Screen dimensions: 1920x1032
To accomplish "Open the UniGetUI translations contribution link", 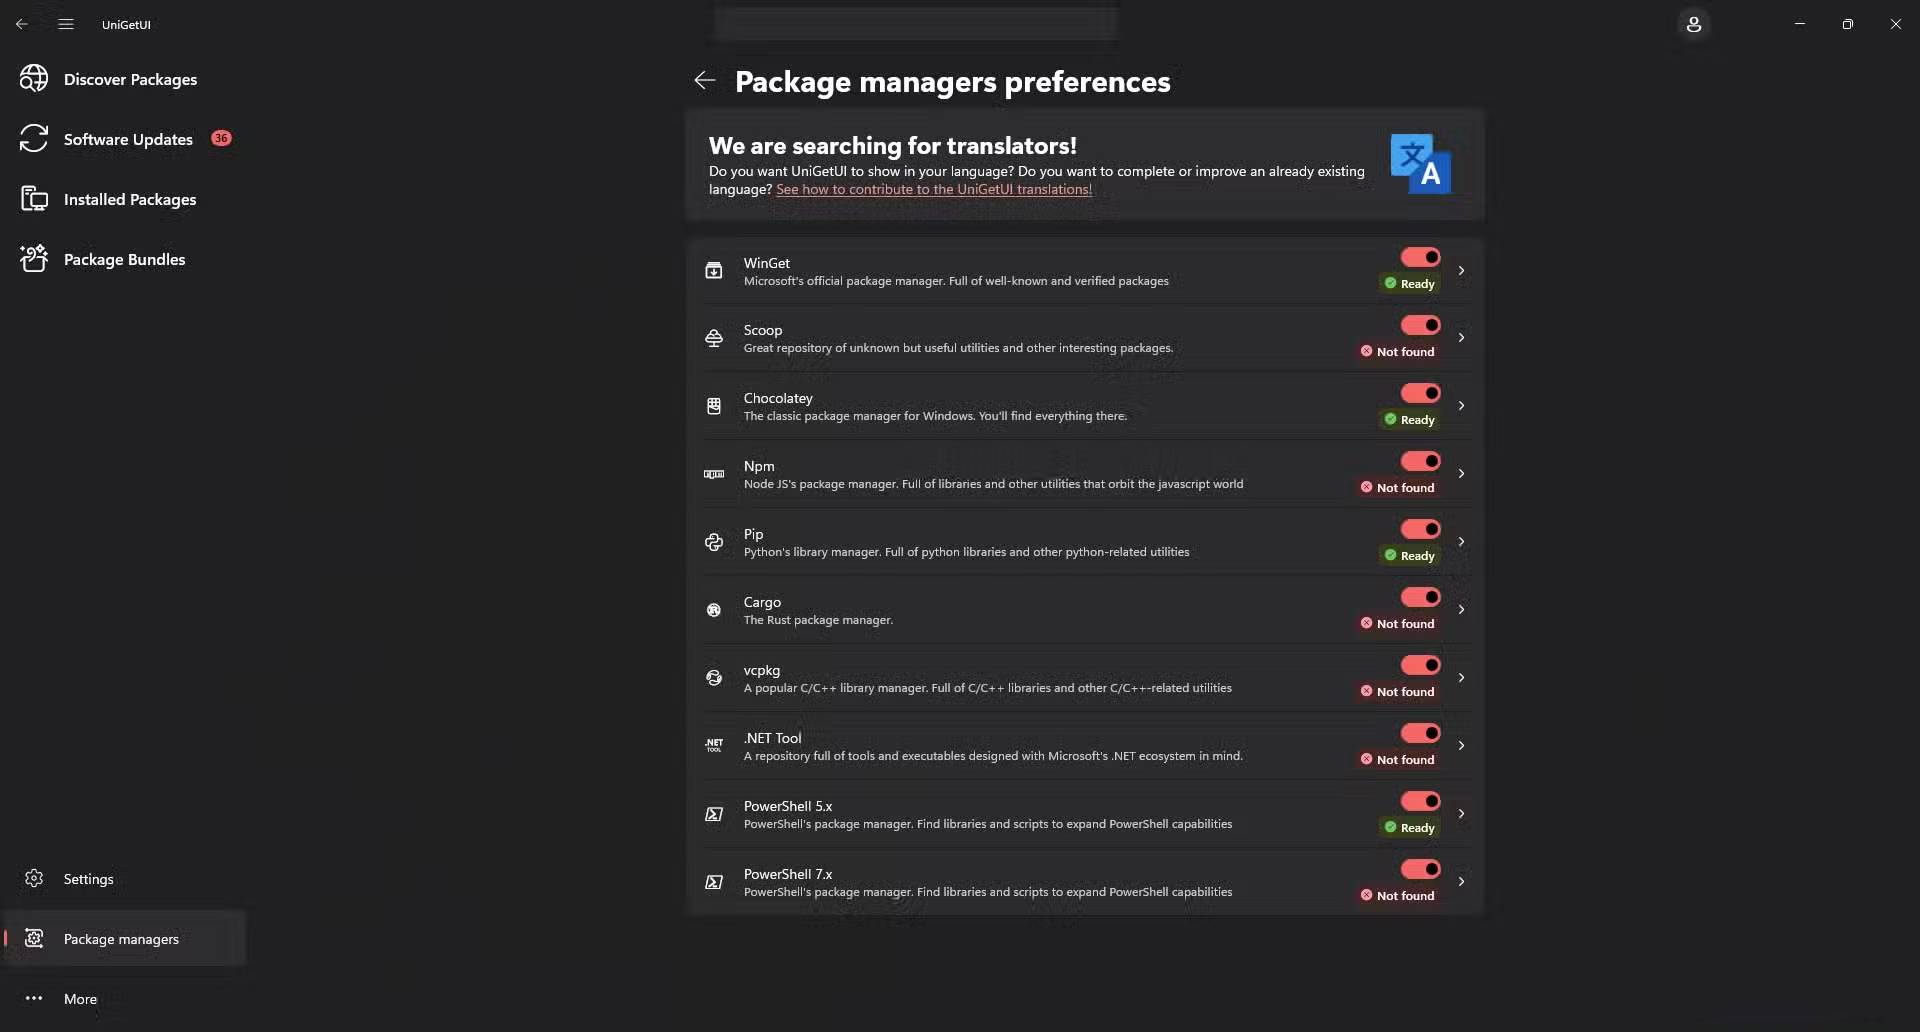I will pyautogui.click(x=934, y=190).
